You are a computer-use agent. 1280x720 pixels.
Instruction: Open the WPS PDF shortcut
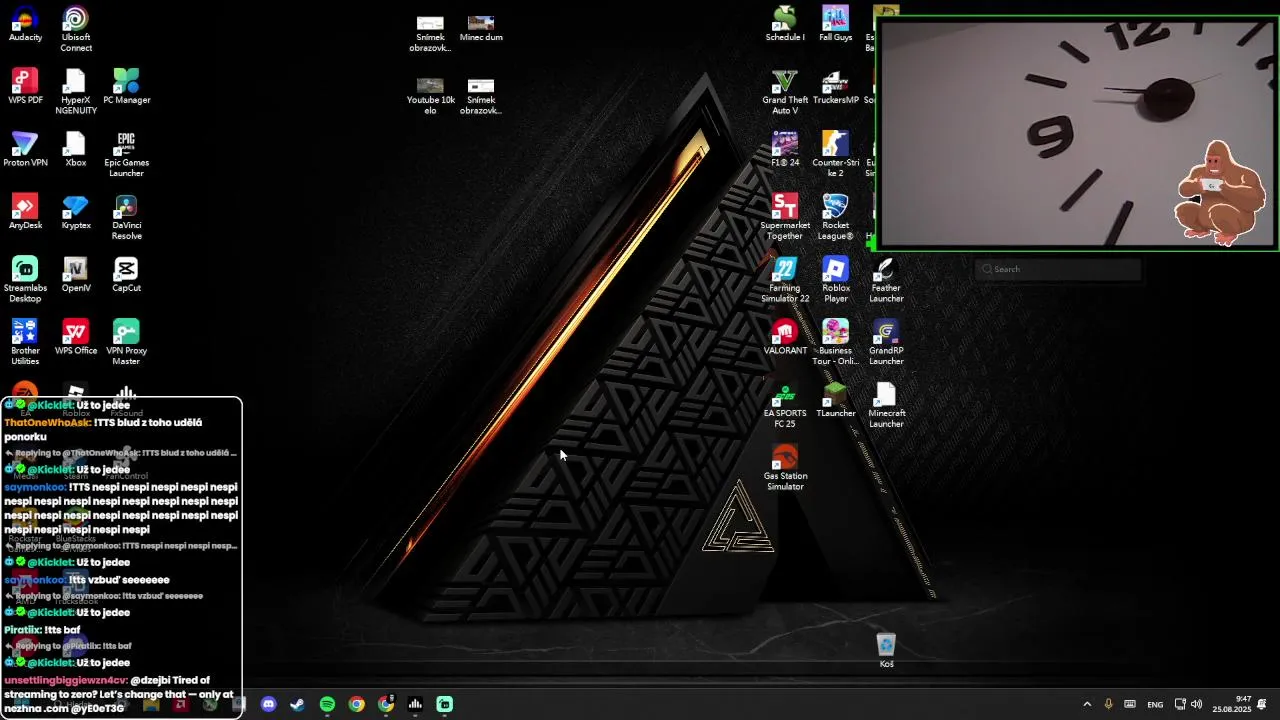click(25, 87)
